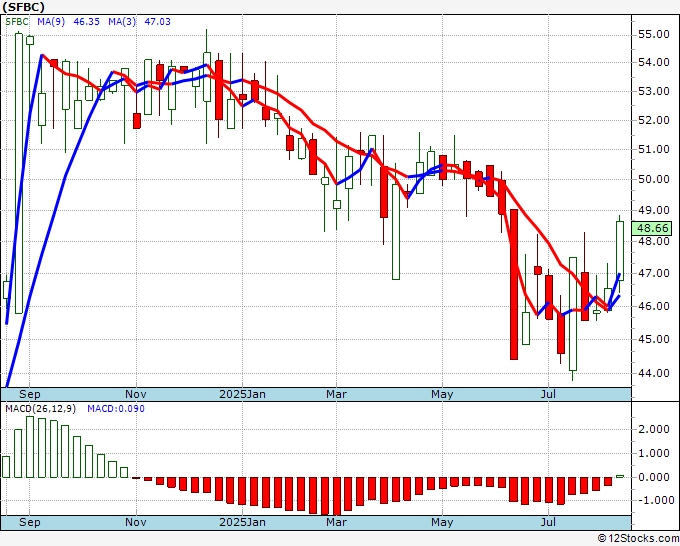
Task: Click the 2.000 MACD axis label
Action: point(654,429)
